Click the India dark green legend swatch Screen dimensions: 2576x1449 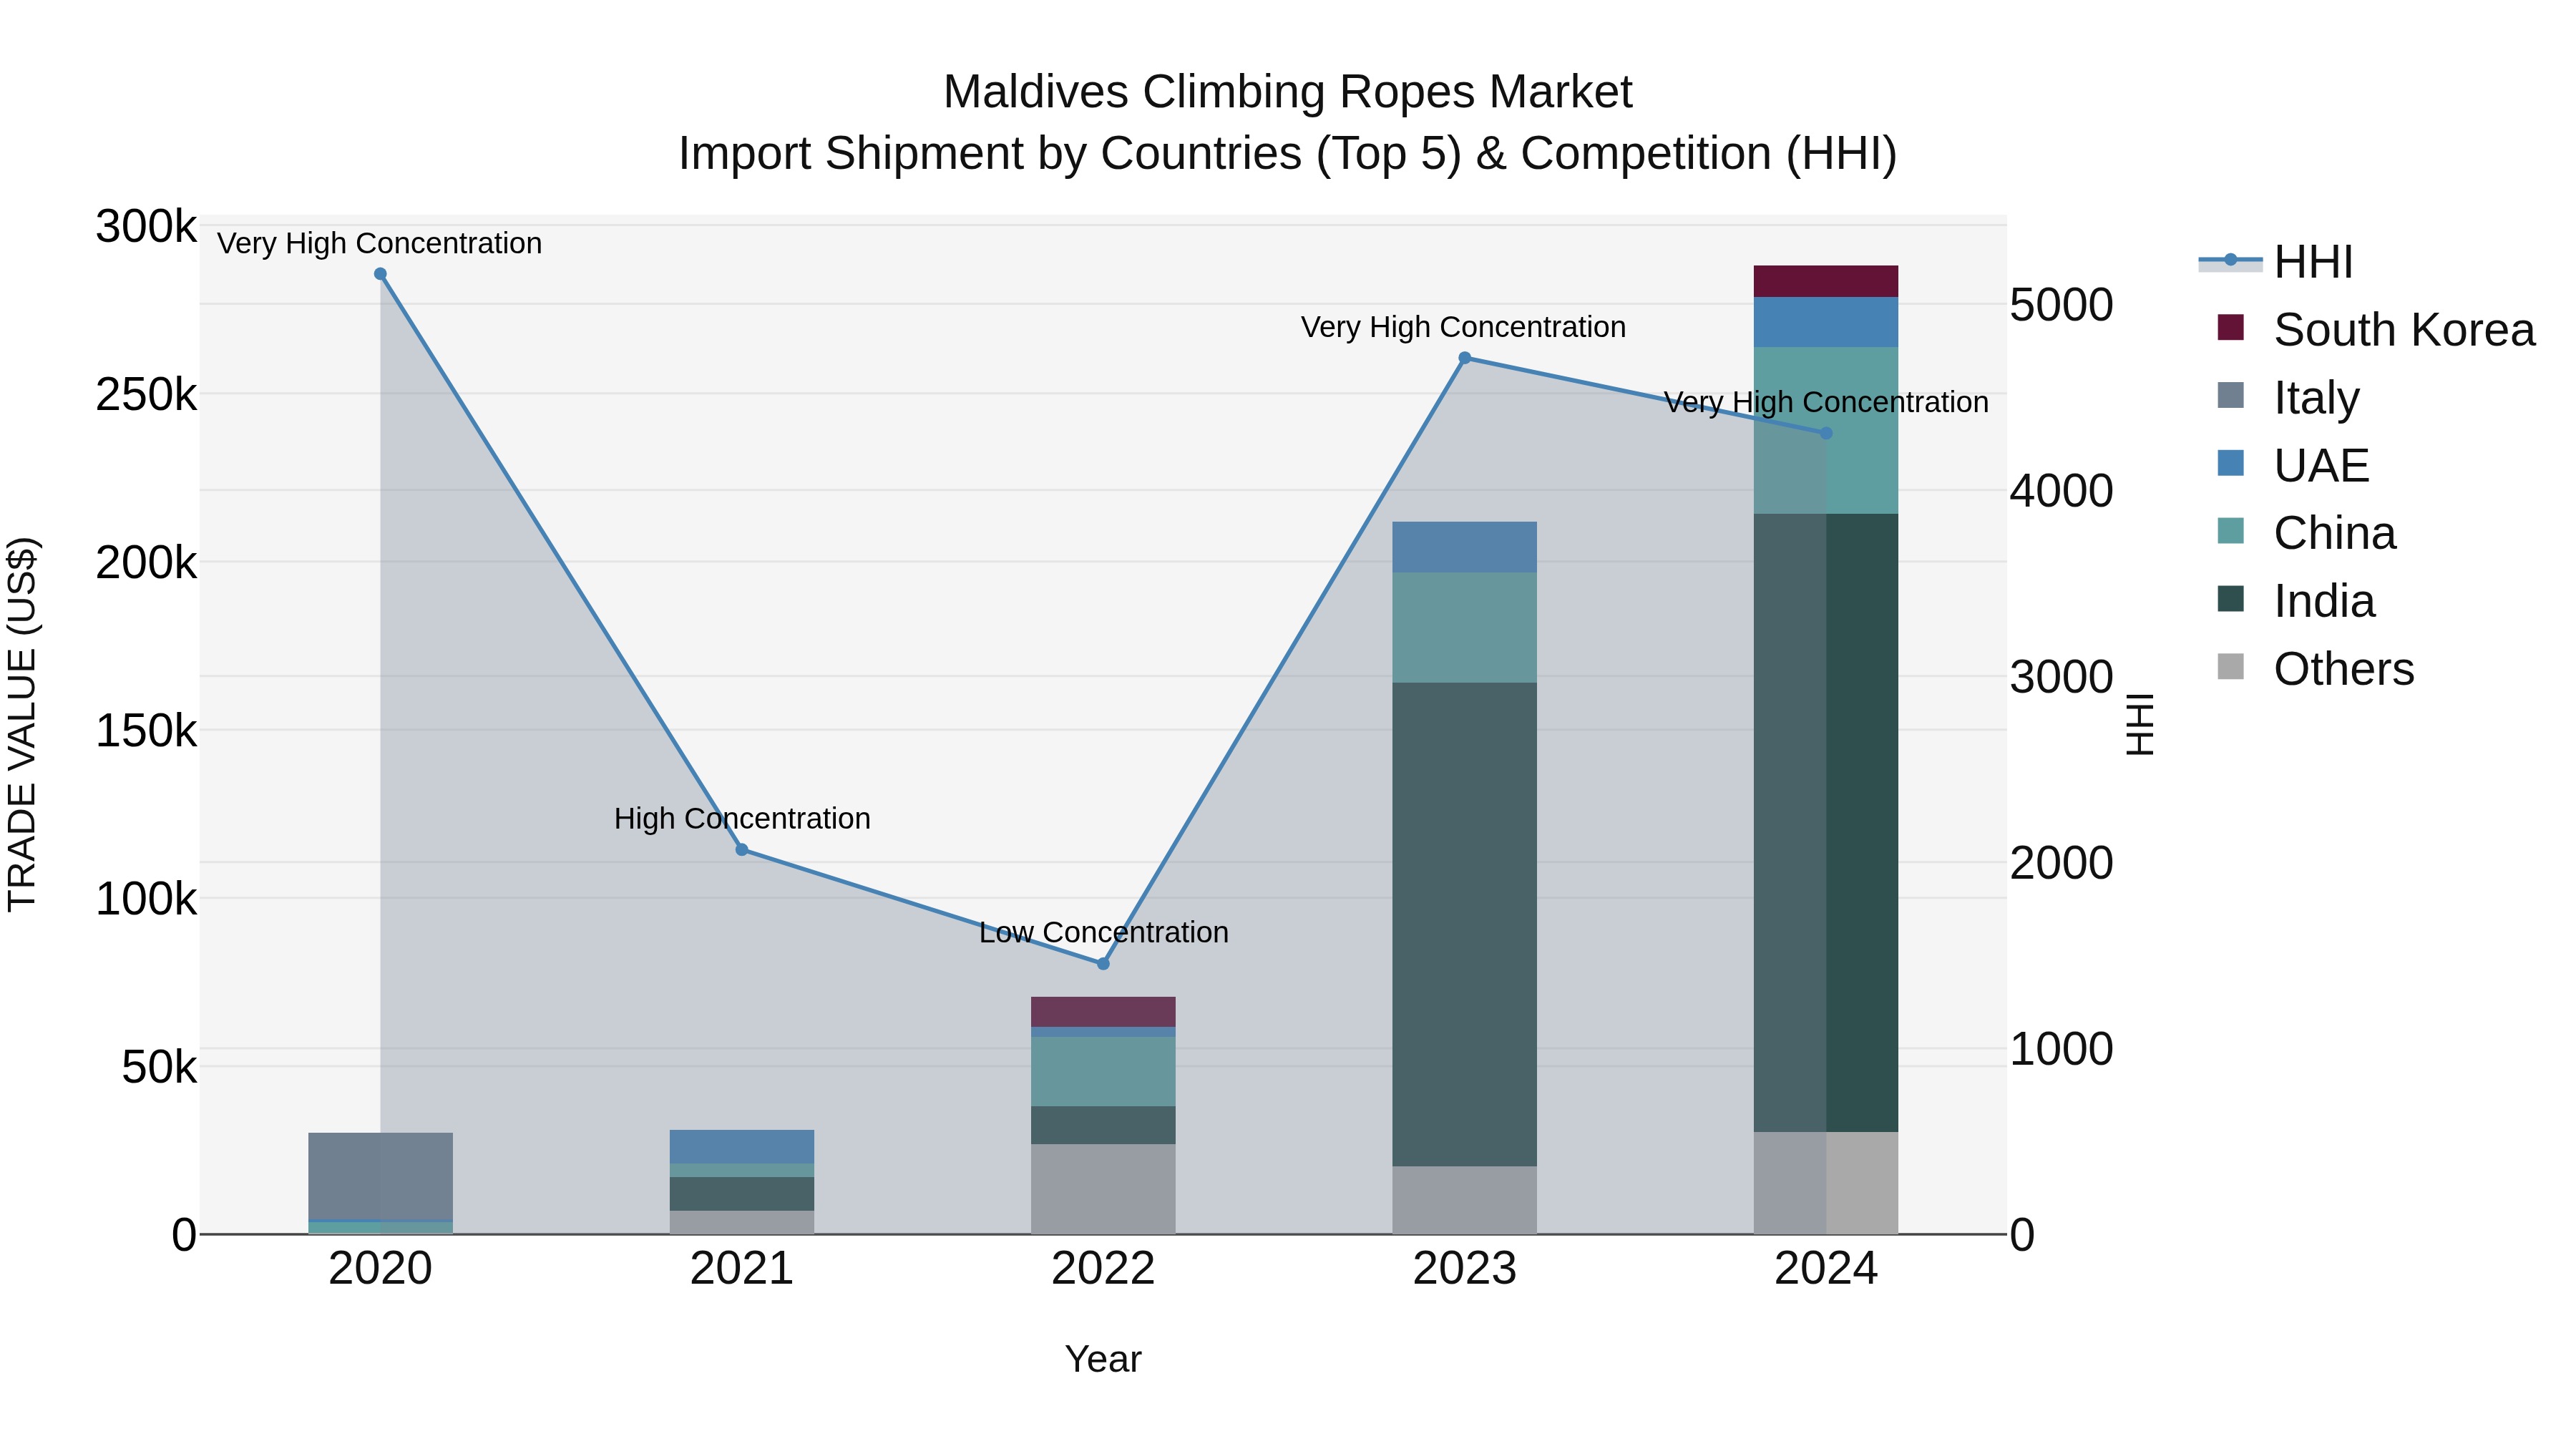[2231, 599]
